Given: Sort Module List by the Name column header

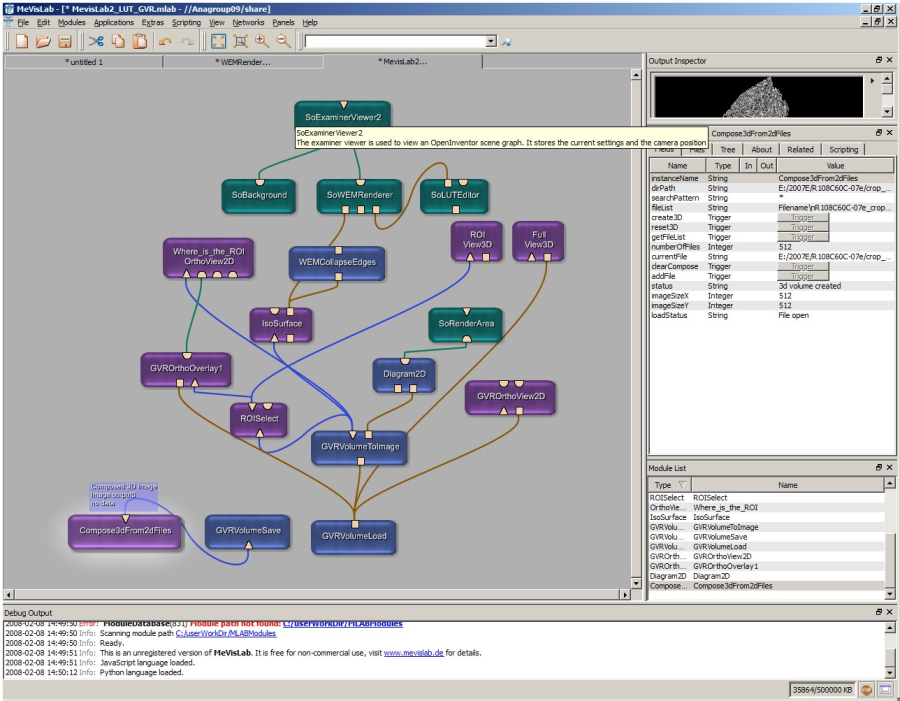Looking at the screenshot, I should coord(788,485).
